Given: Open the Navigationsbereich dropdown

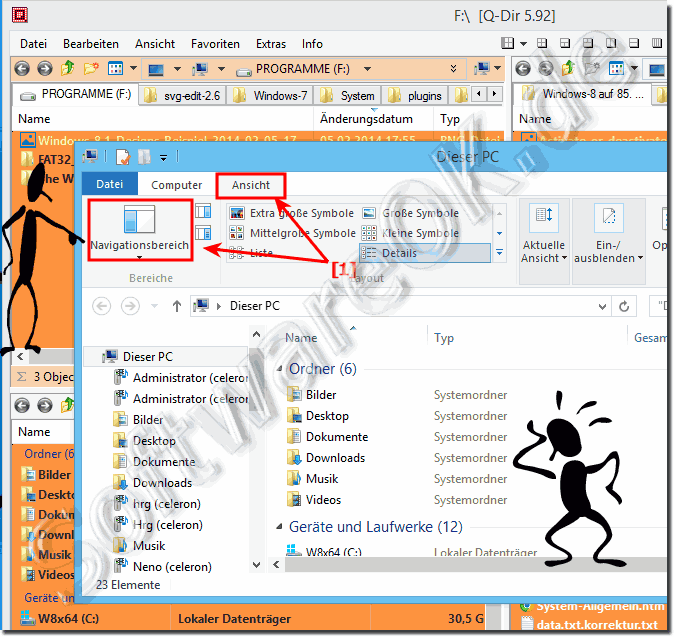Looking at the screenshot, I should coord(139,257).
